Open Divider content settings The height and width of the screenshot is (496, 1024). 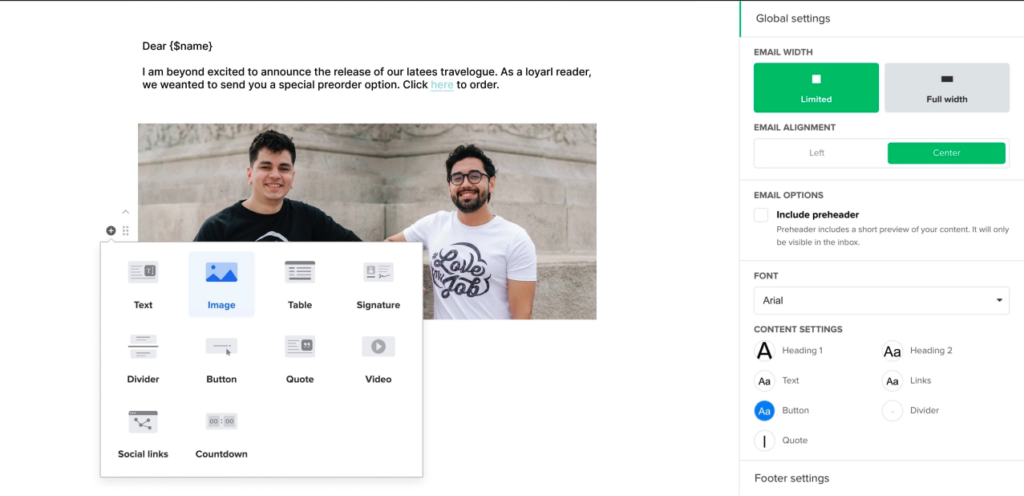coord(910,411)
